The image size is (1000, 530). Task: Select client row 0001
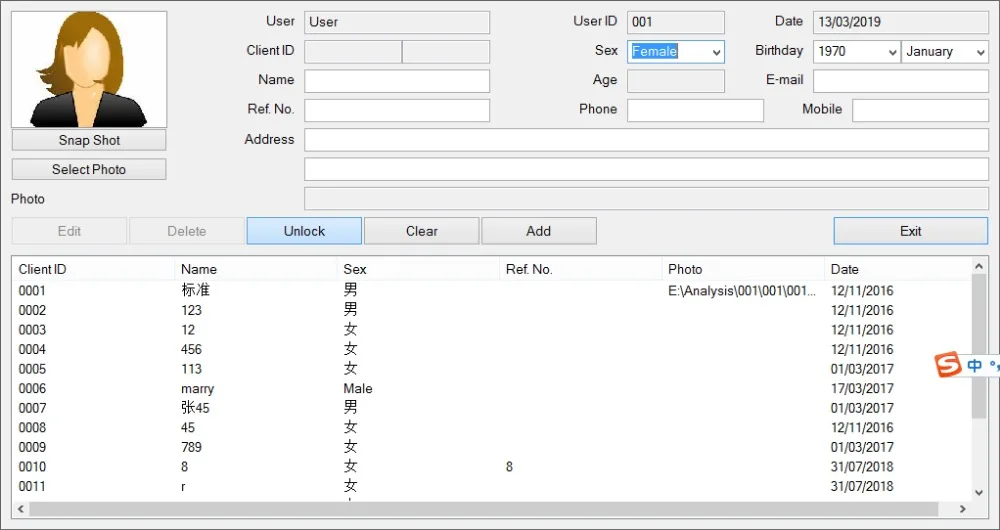[x=491, y=291]
